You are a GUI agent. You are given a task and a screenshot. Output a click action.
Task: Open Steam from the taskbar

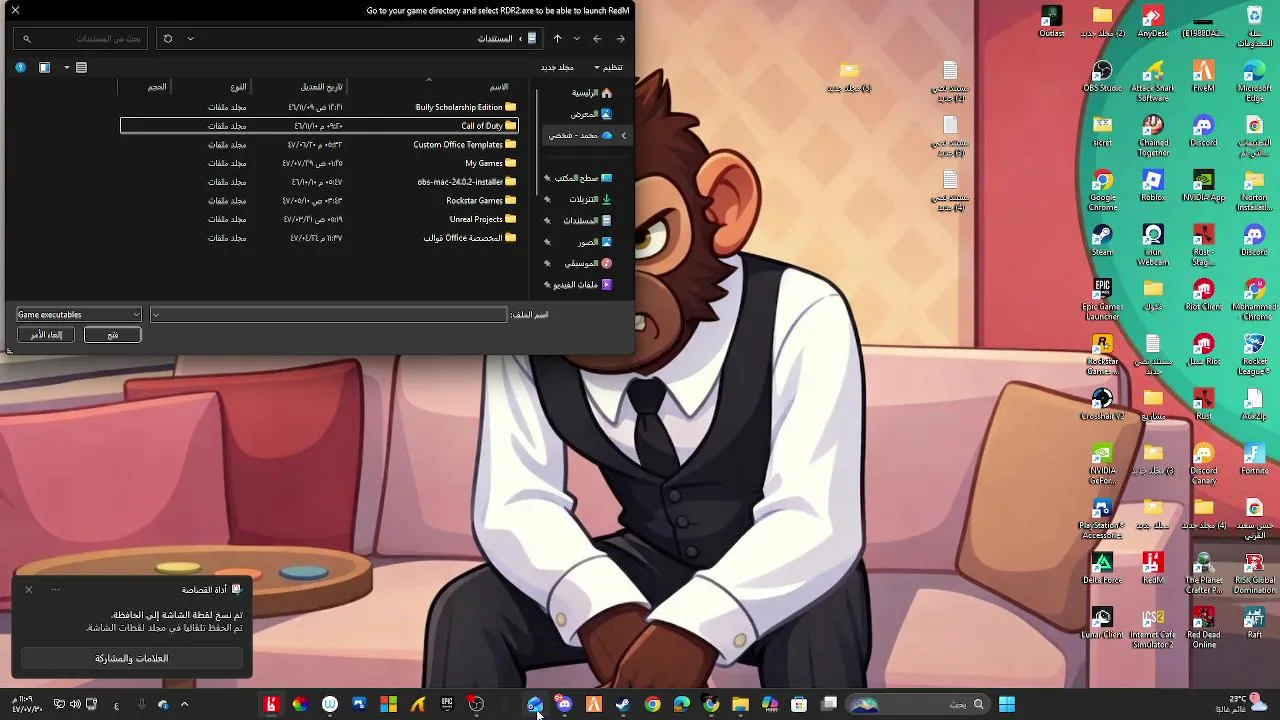pos(623,704)
